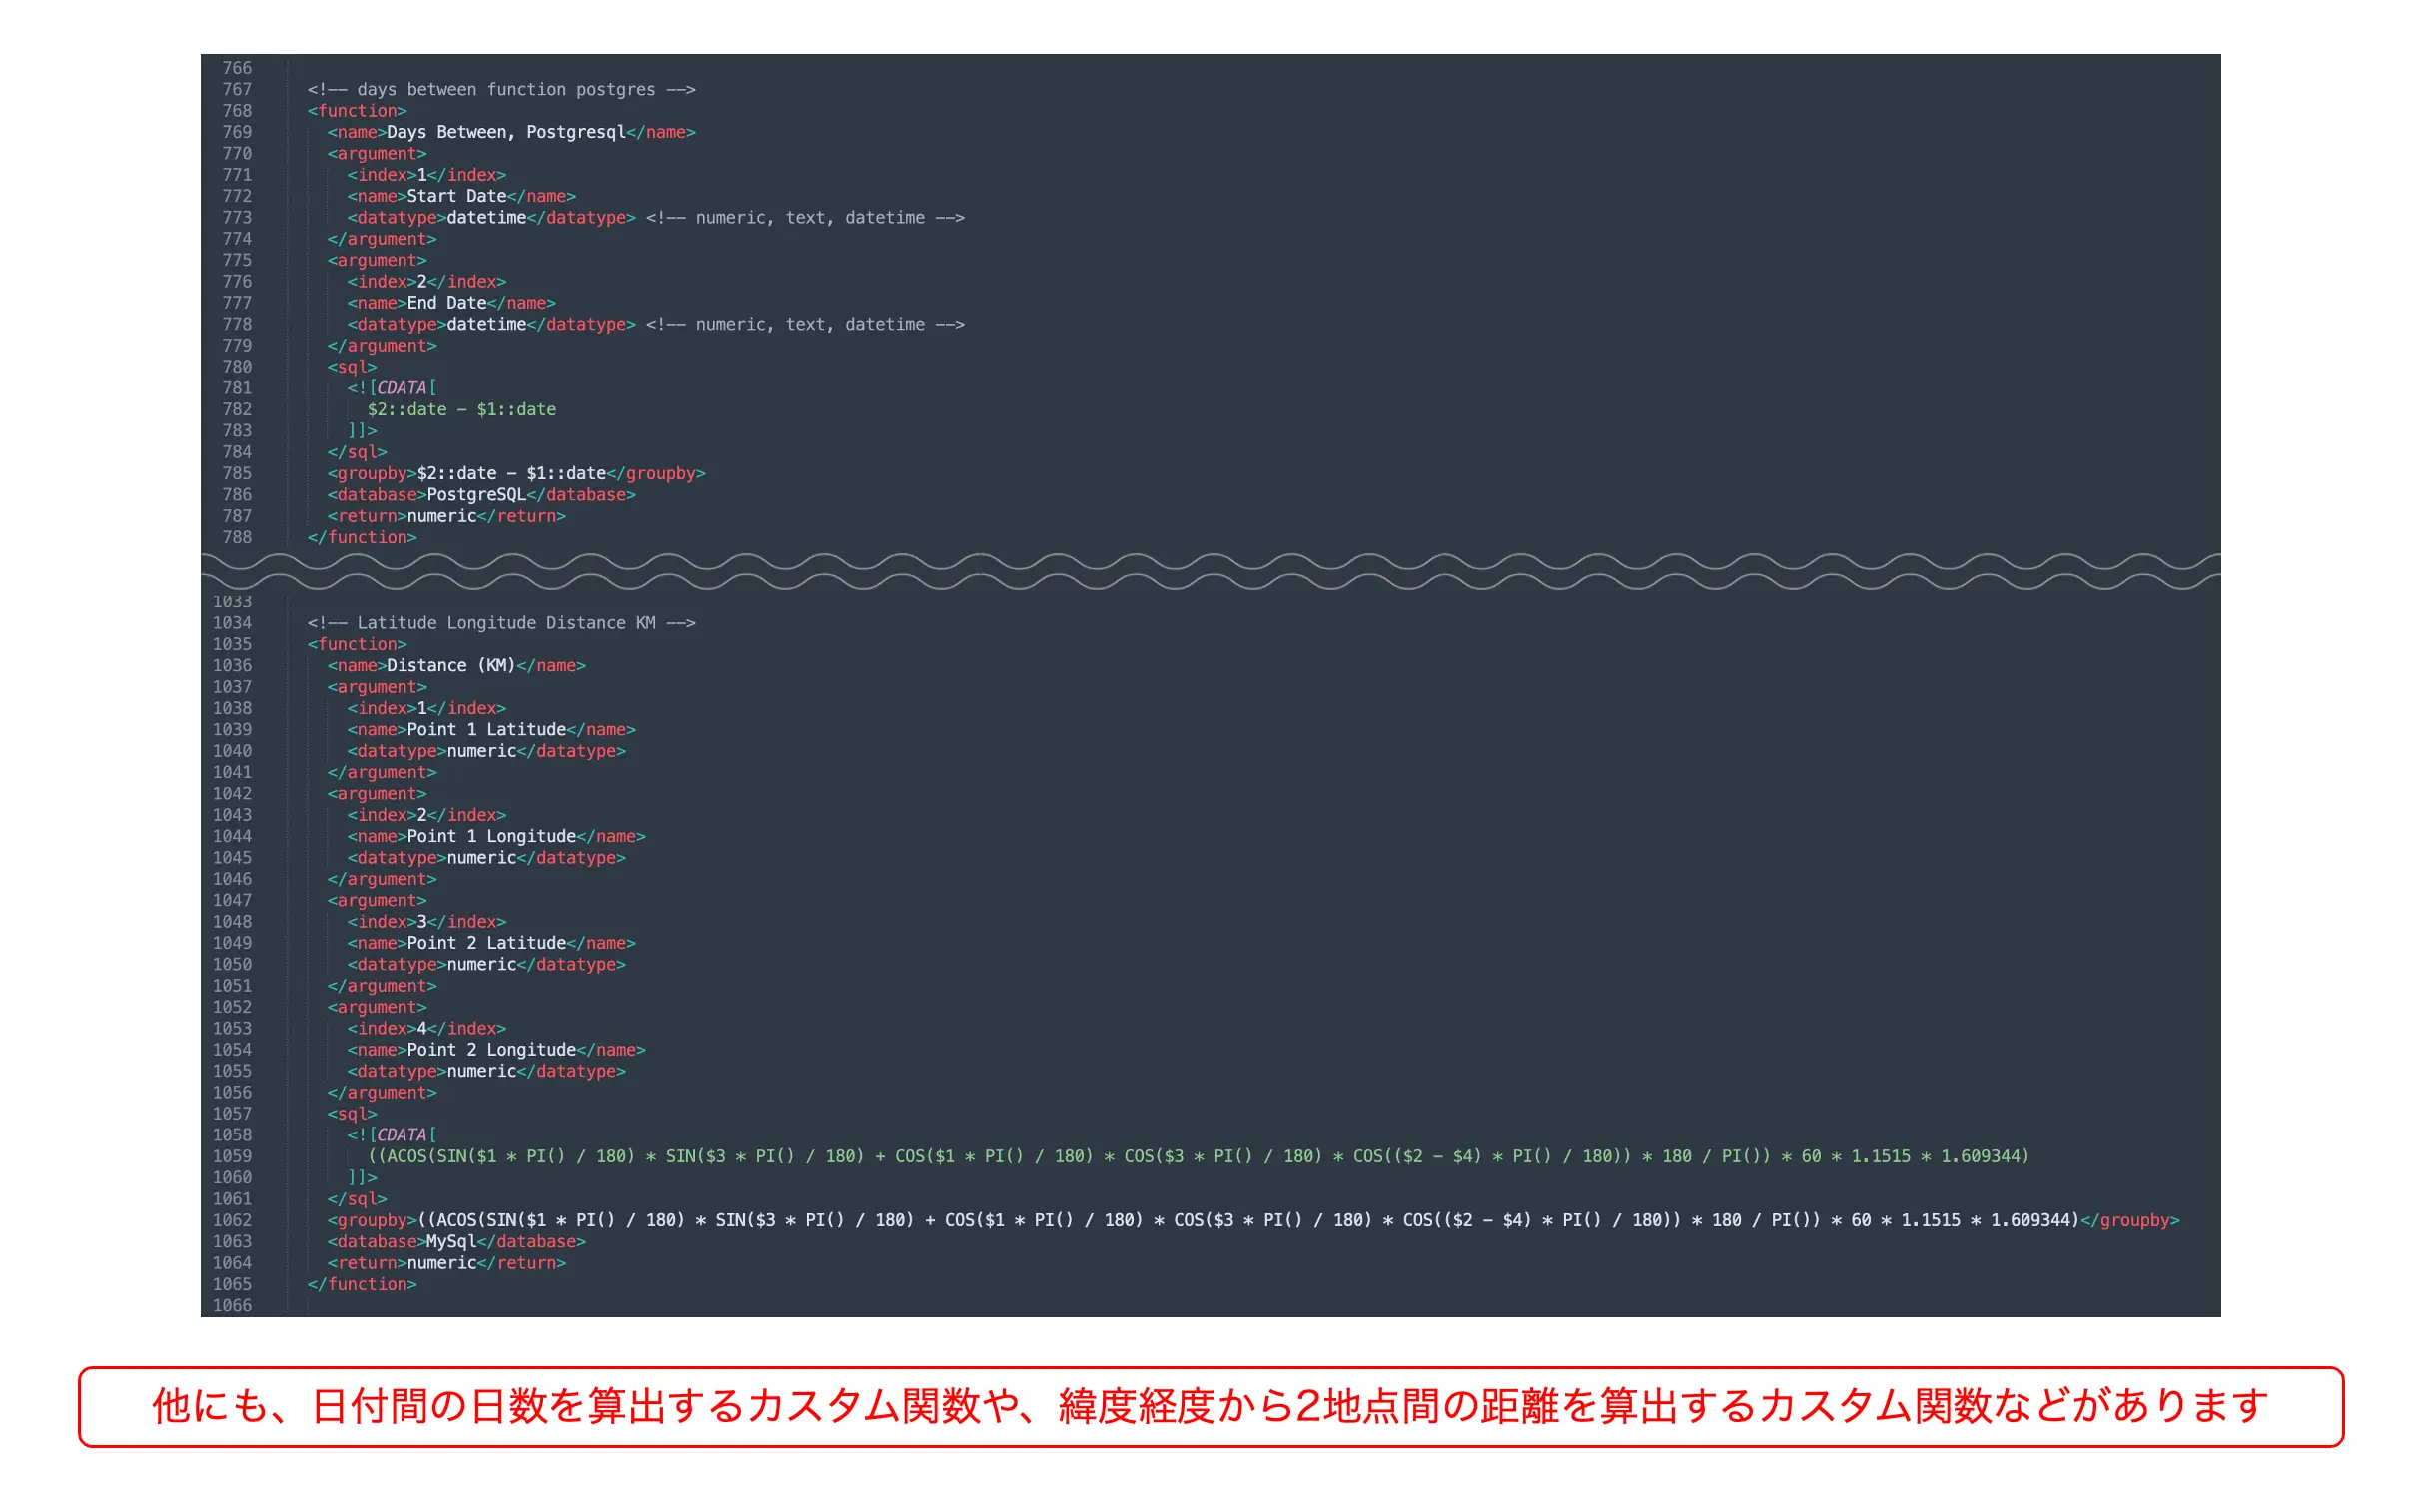Click 'Point 1 Latitude' argument name

[486, 730]
